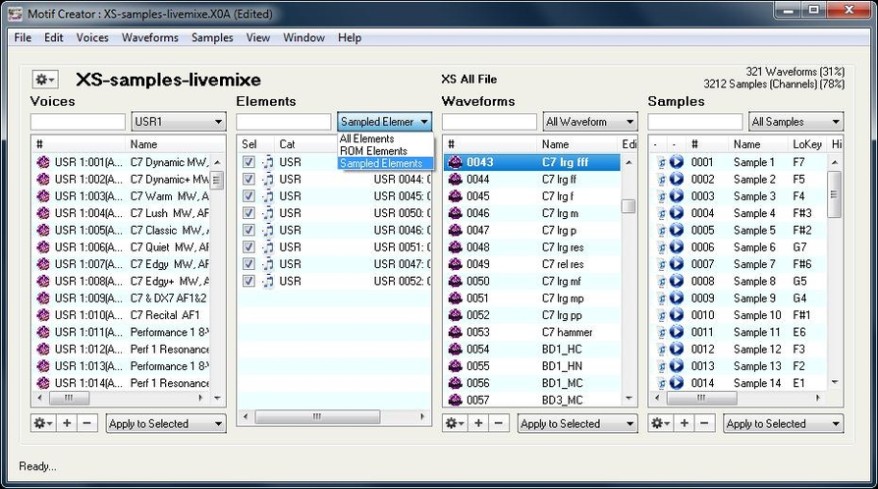Toggle the first element row checkbox under Sel

[x=249, y=162]
